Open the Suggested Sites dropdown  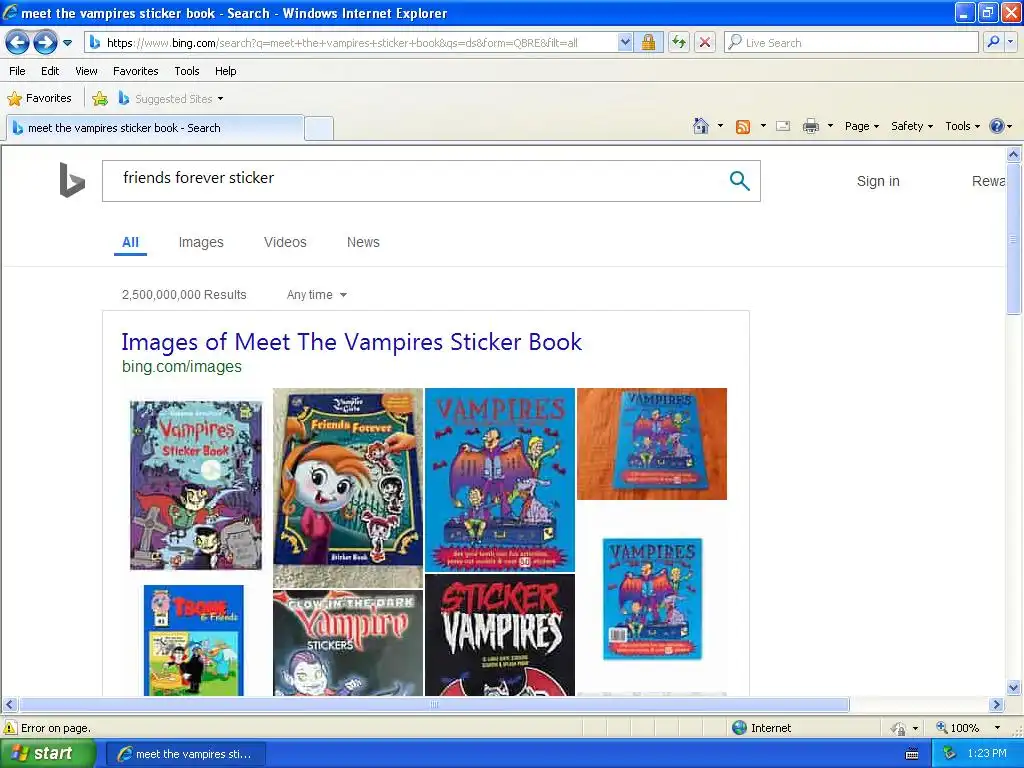point(172,99)
